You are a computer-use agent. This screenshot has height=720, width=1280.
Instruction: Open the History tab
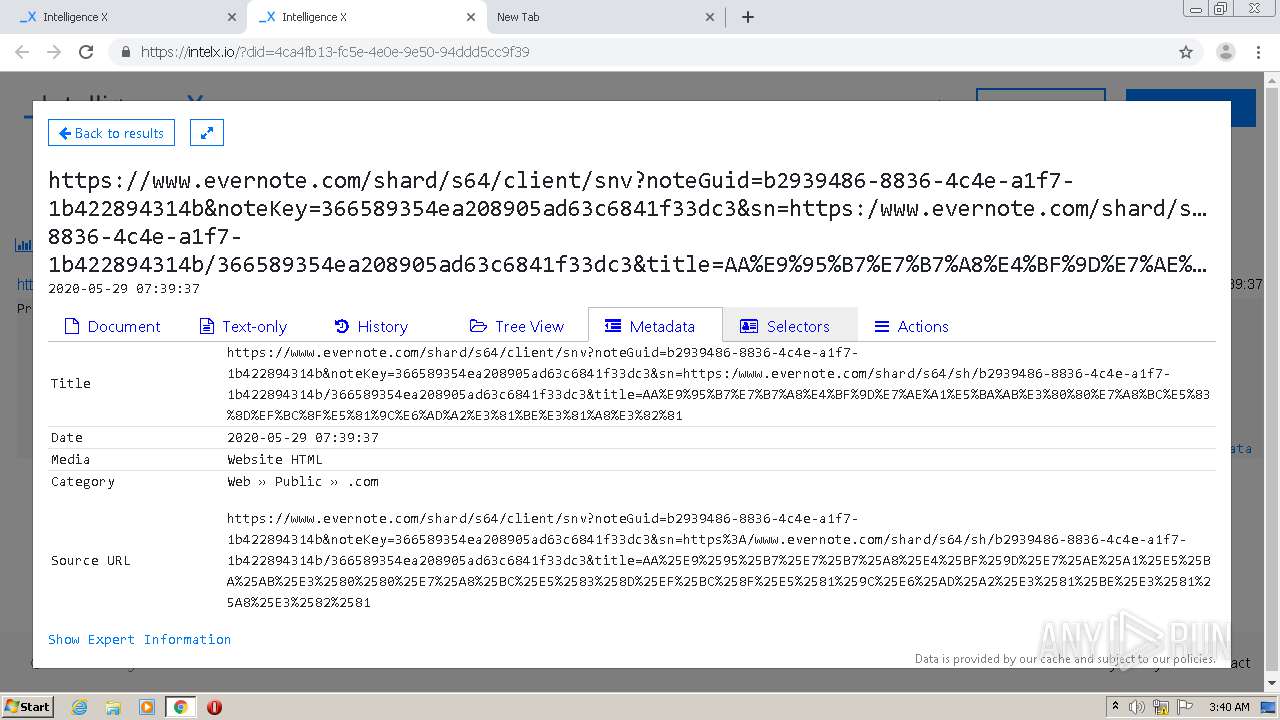click(x=371, y=326)
